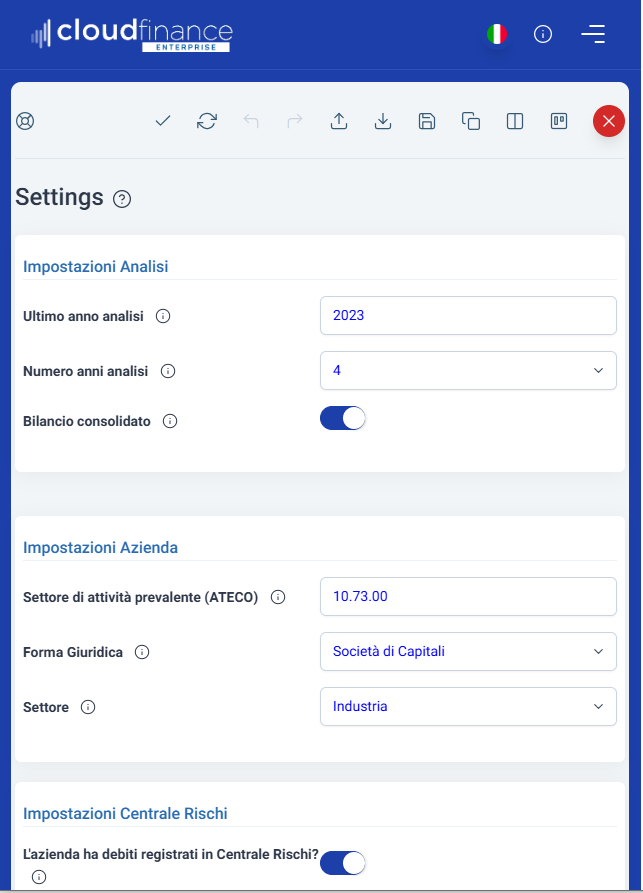Toggle the split columns layout icon
The height and width of the screenshot is (893, 643).
pos(515,121)
